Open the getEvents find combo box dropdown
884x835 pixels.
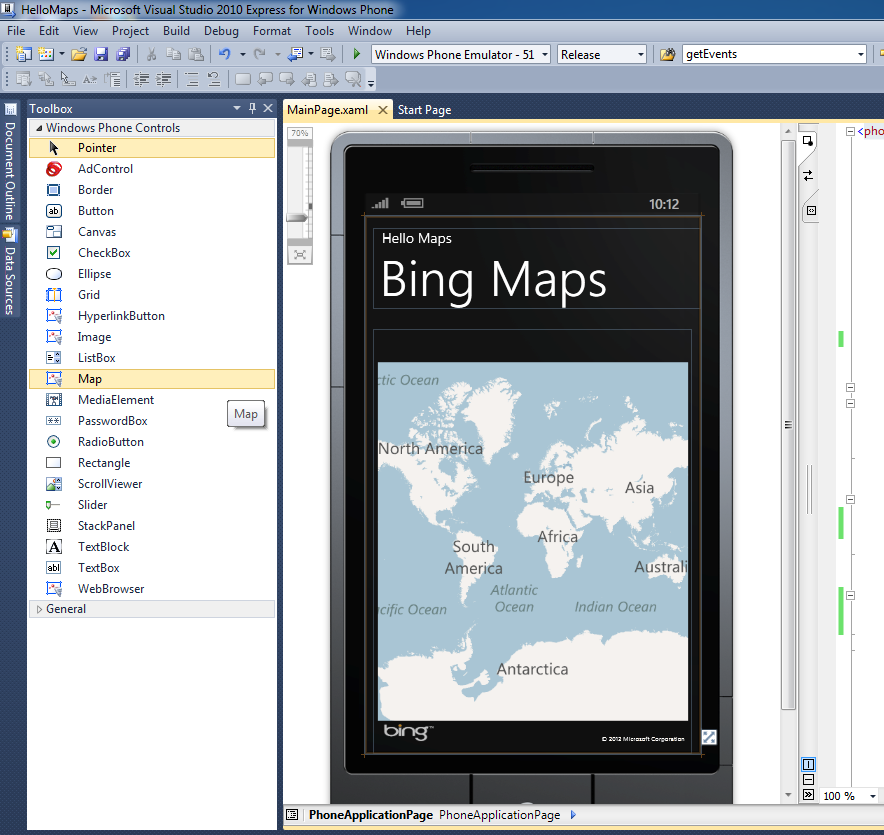coord(860,55)
